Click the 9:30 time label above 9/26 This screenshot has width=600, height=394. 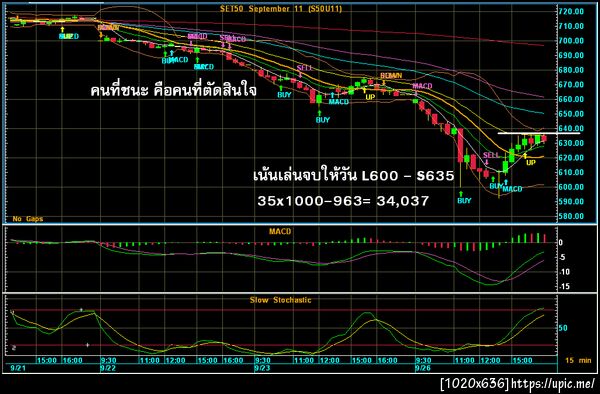(x=423, y=360)
